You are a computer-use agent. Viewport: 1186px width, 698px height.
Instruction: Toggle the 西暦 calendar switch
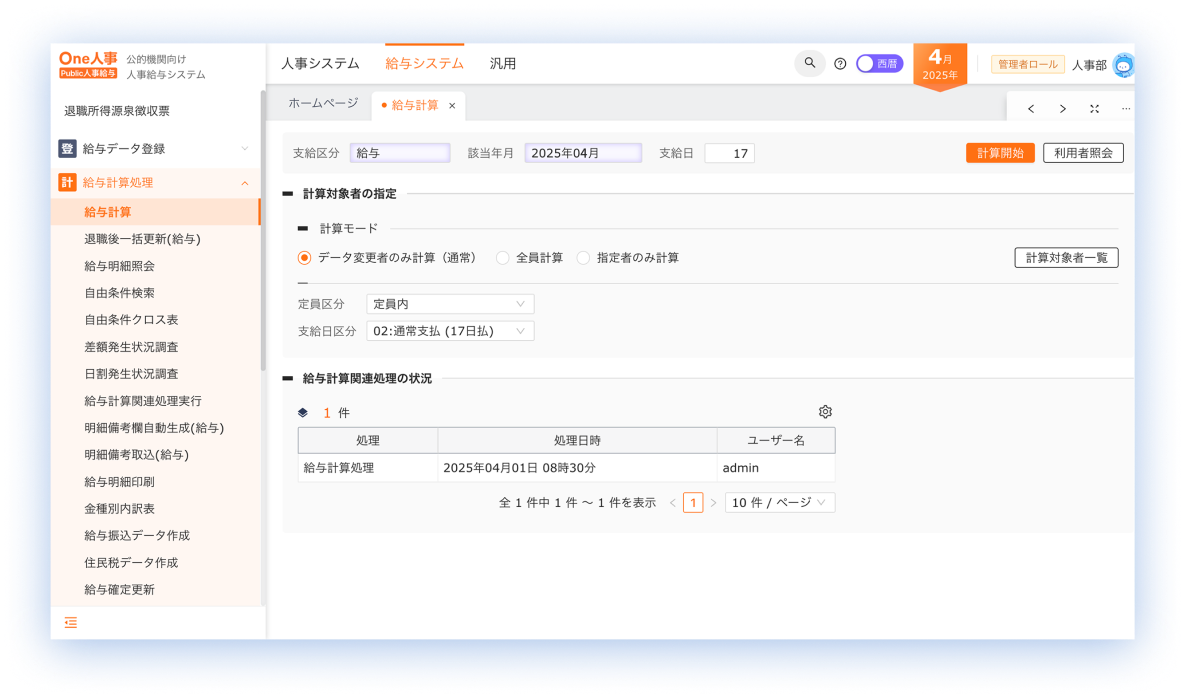tap(880, 64)
